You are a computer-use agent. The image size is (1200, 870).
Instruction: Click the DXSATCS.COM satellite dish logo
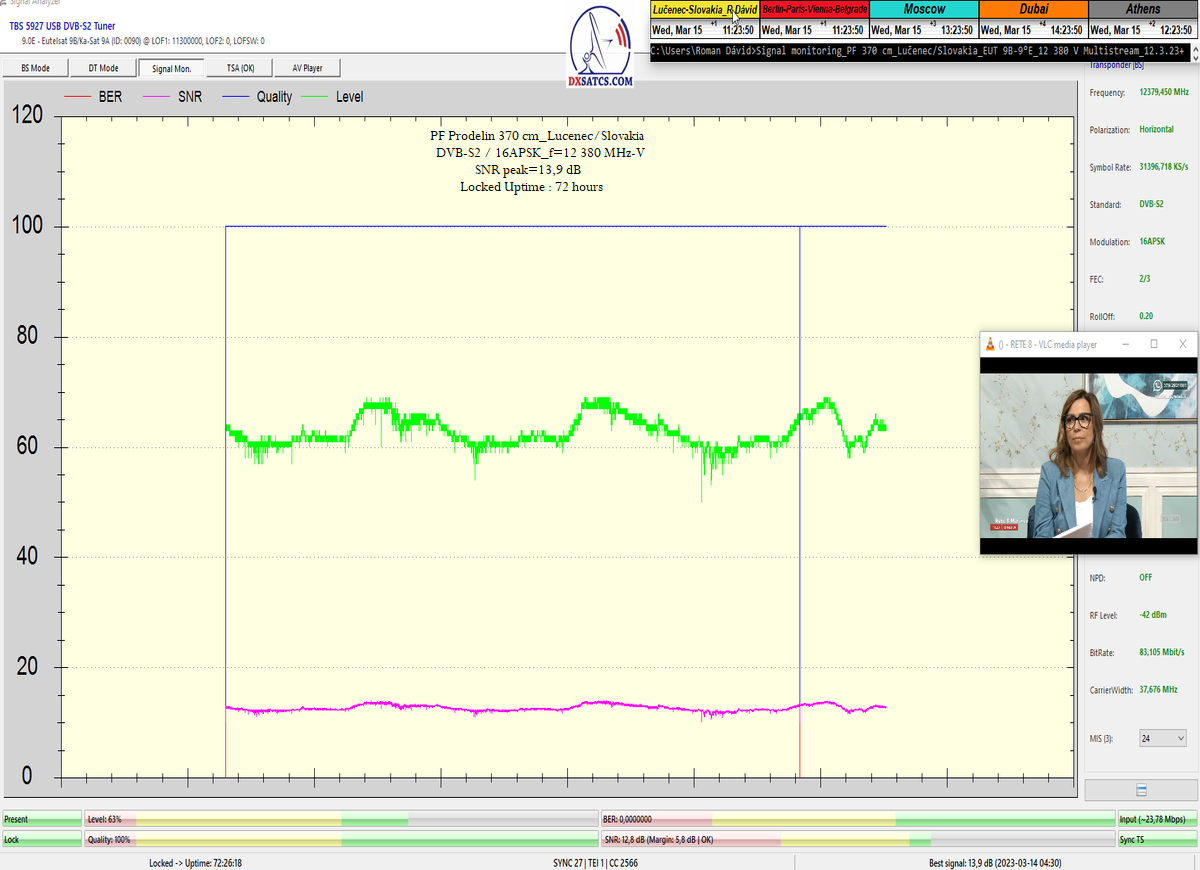(x=601, y=48)
